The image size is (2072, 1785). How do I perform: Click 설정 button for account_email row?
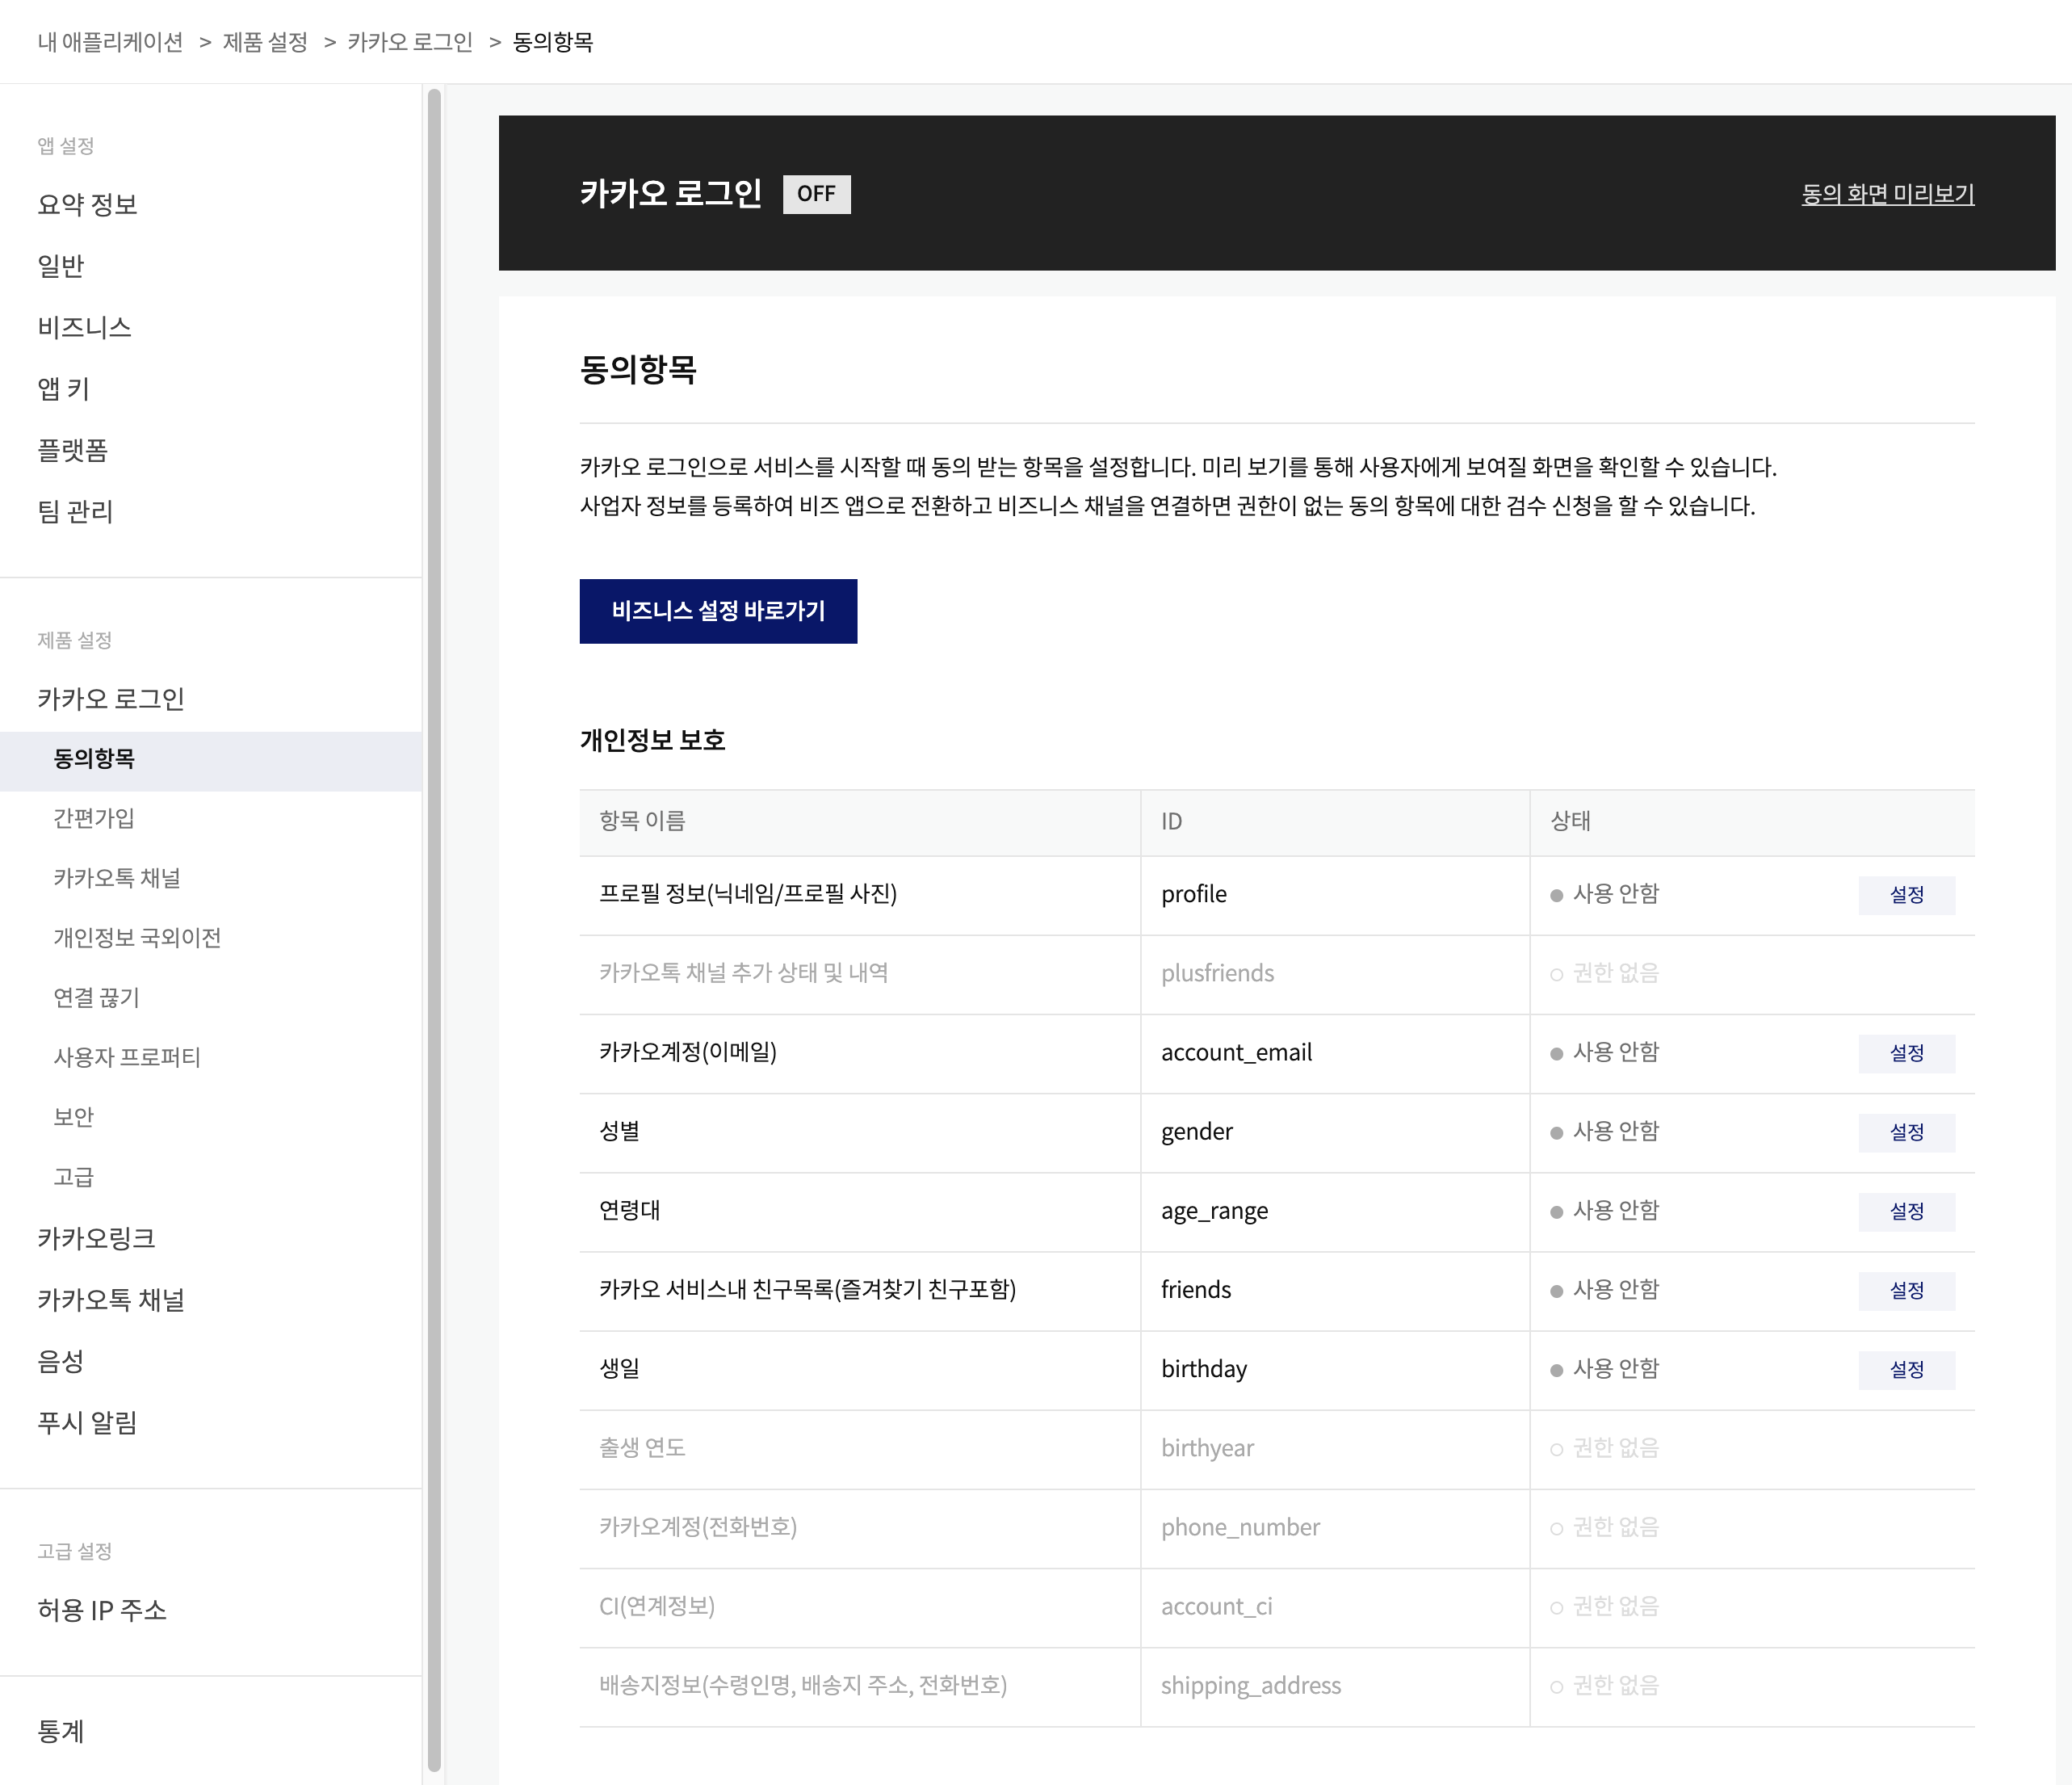(1905, 1053)
